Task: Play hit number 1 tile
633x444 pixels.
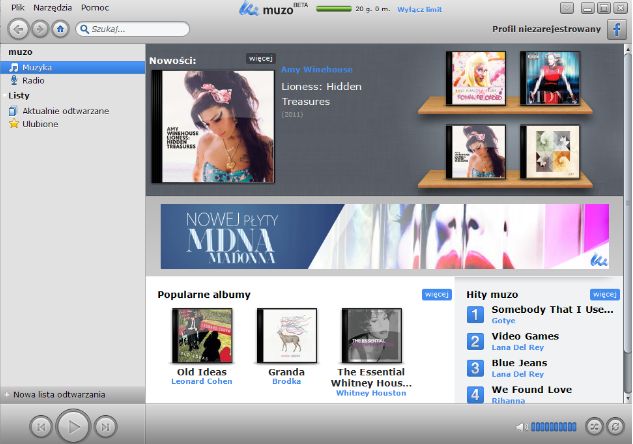Action: coord(475,315)
